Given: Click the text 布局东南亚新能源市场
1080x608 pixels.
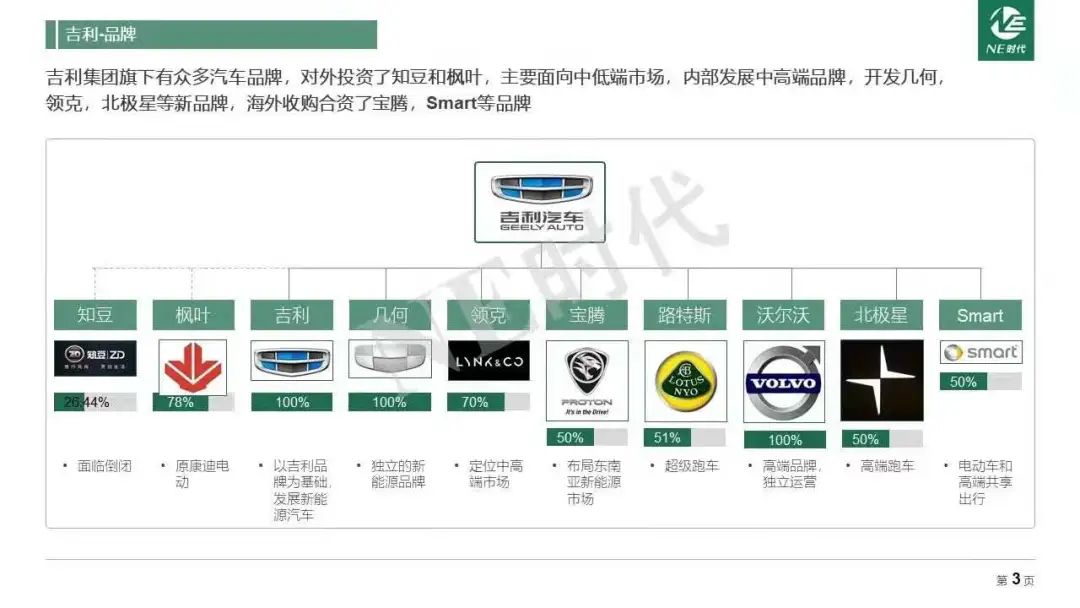Looking at the screenshot, I should pos(593,482).
